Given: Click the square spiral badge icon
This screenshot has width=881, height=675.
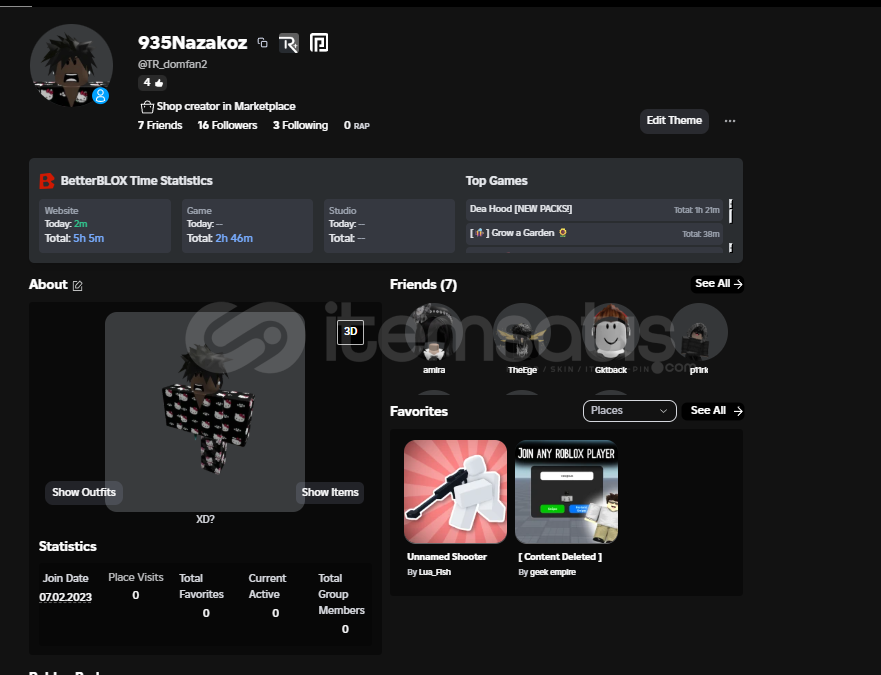Looking at the screenshot, I should tap(319, 43).
